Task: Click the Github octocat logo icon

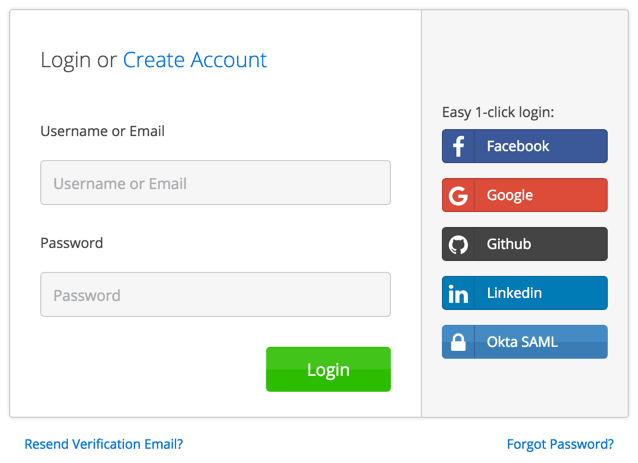Action: click(458, 245)
